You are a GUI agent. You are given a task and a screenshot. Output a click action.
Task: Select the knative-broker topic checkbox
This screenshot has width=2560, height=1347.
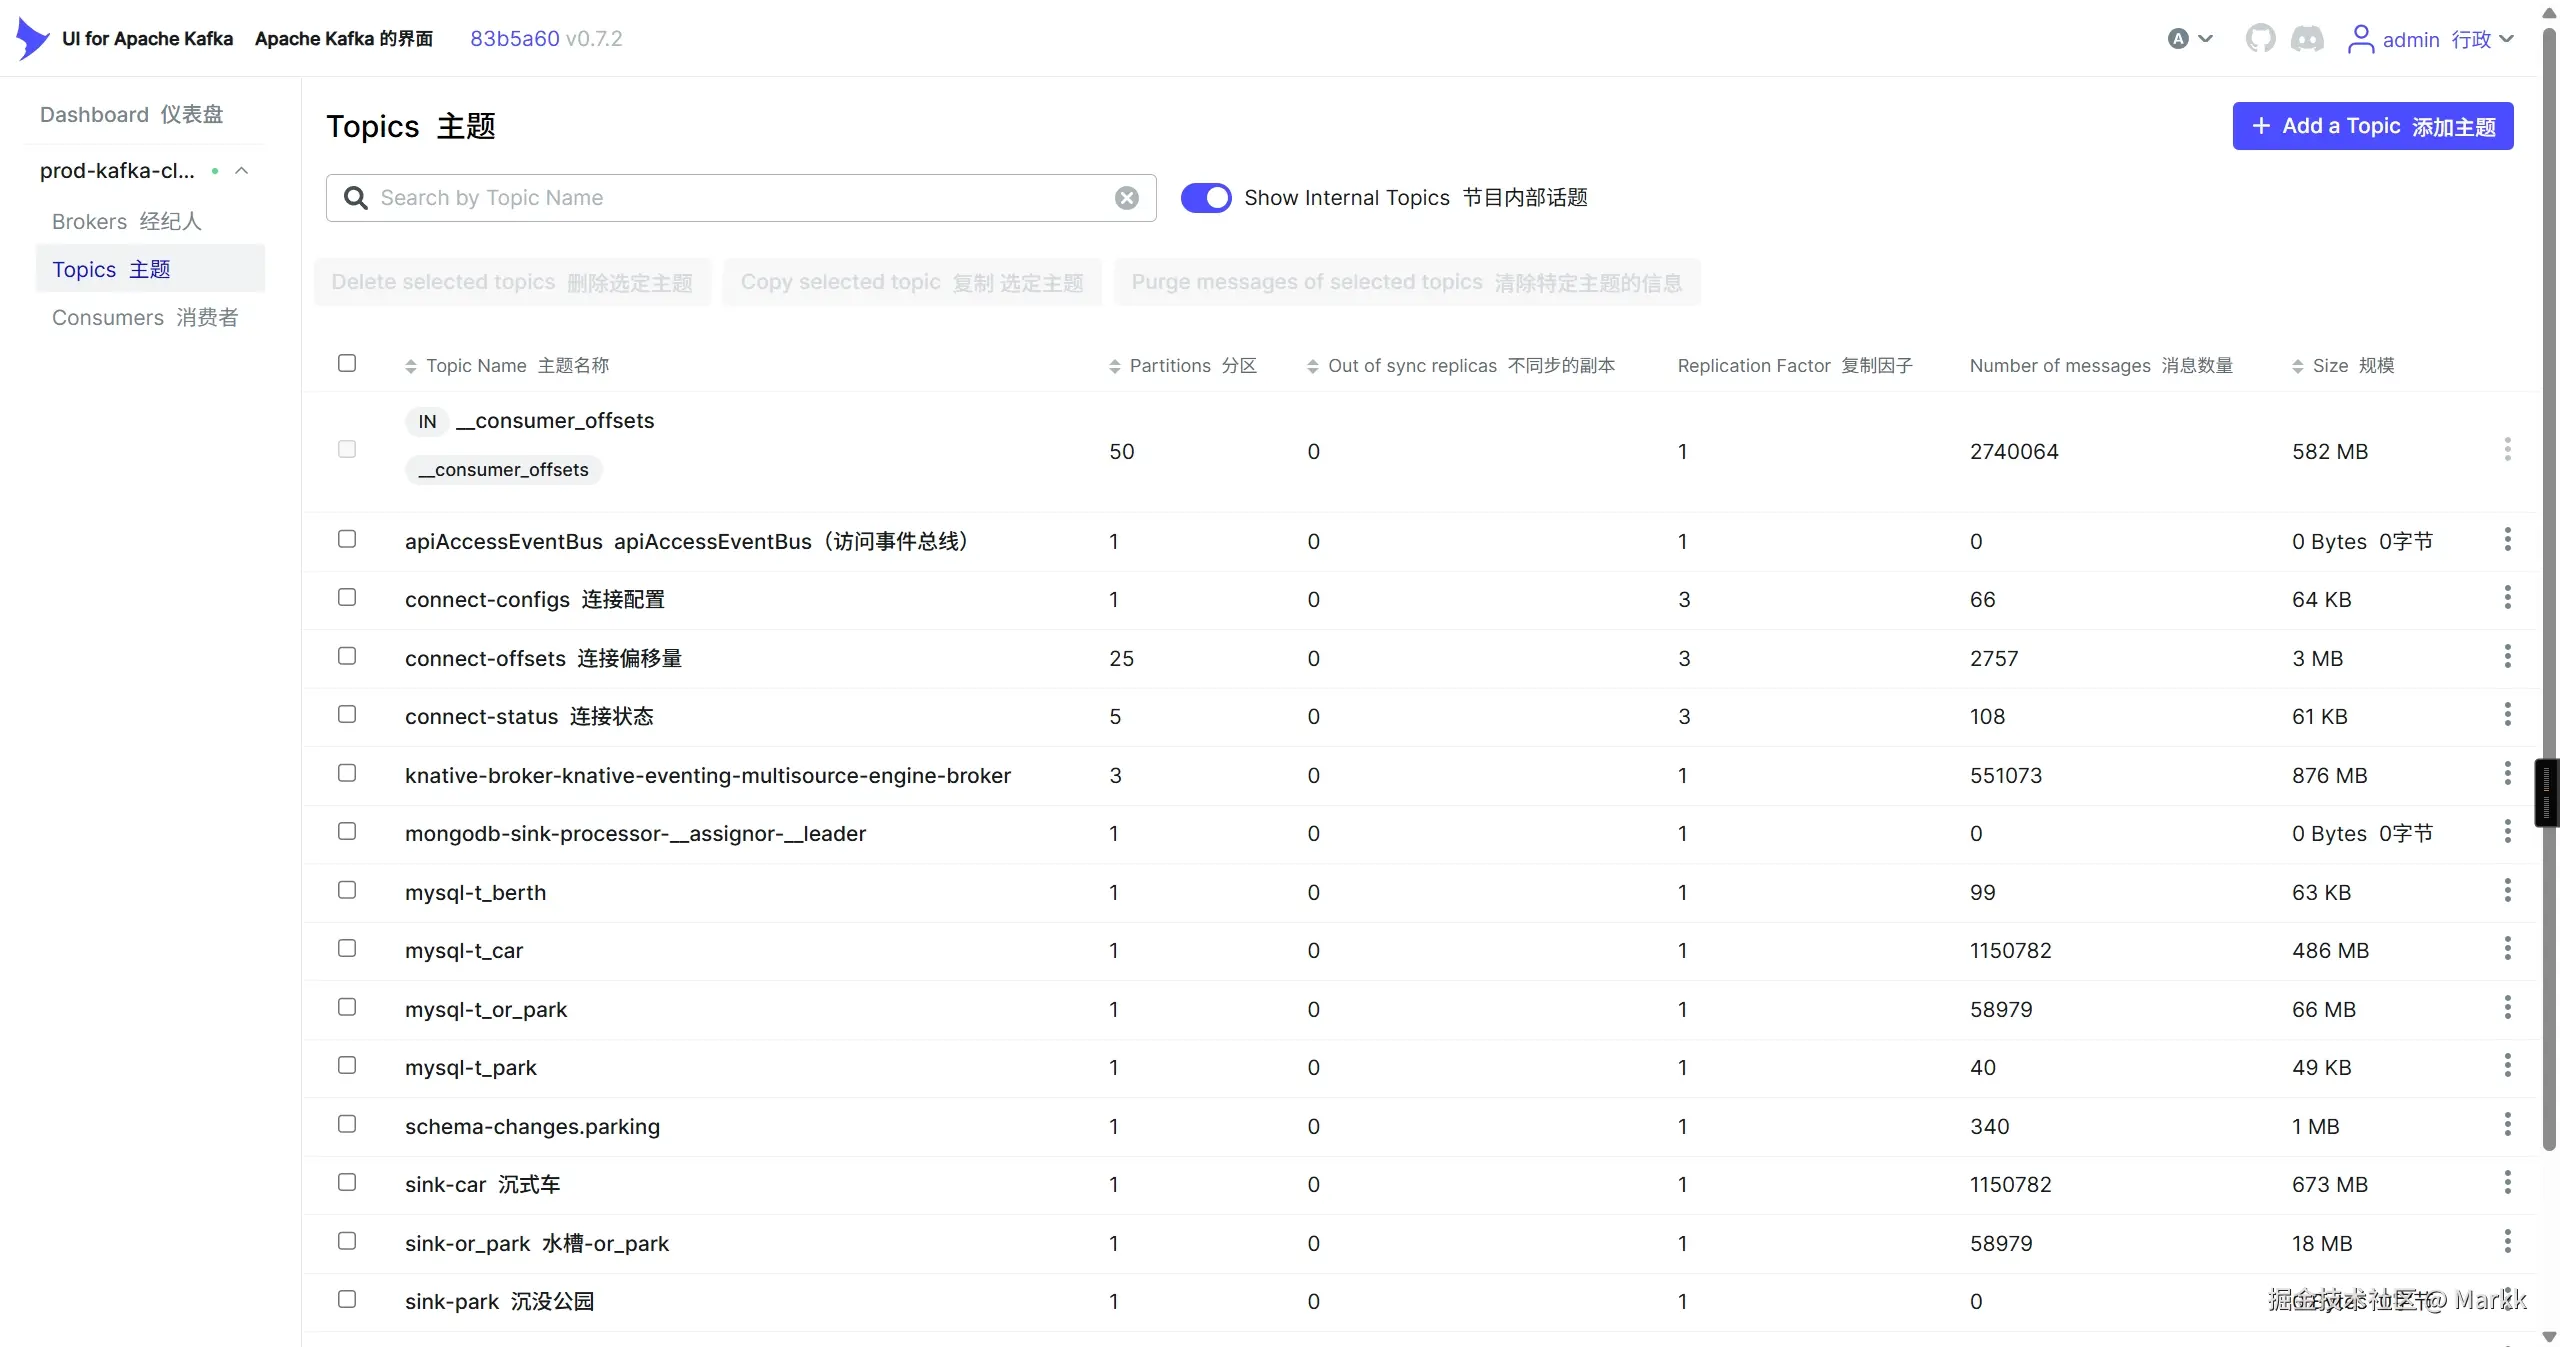tap(347, 773)
